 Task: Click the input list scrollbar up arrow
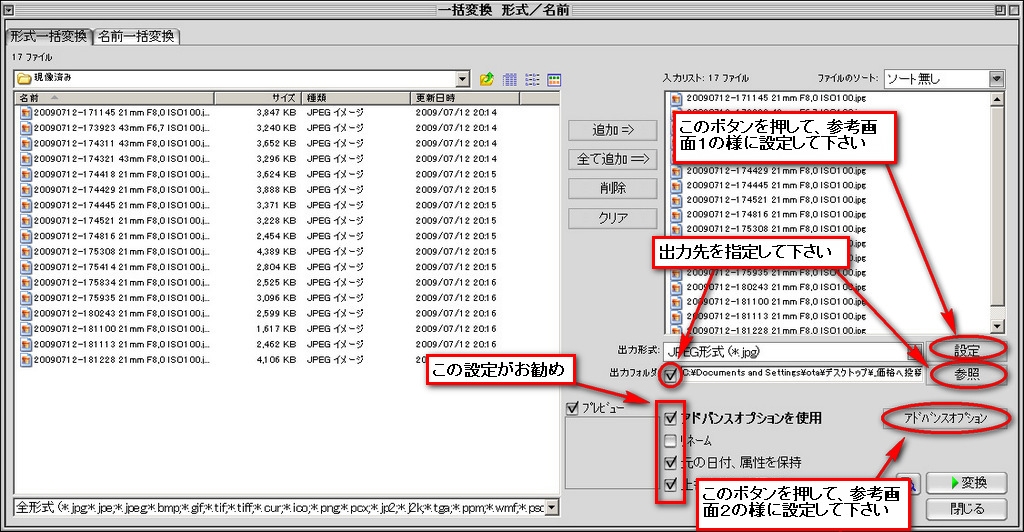tap(997, 99)
